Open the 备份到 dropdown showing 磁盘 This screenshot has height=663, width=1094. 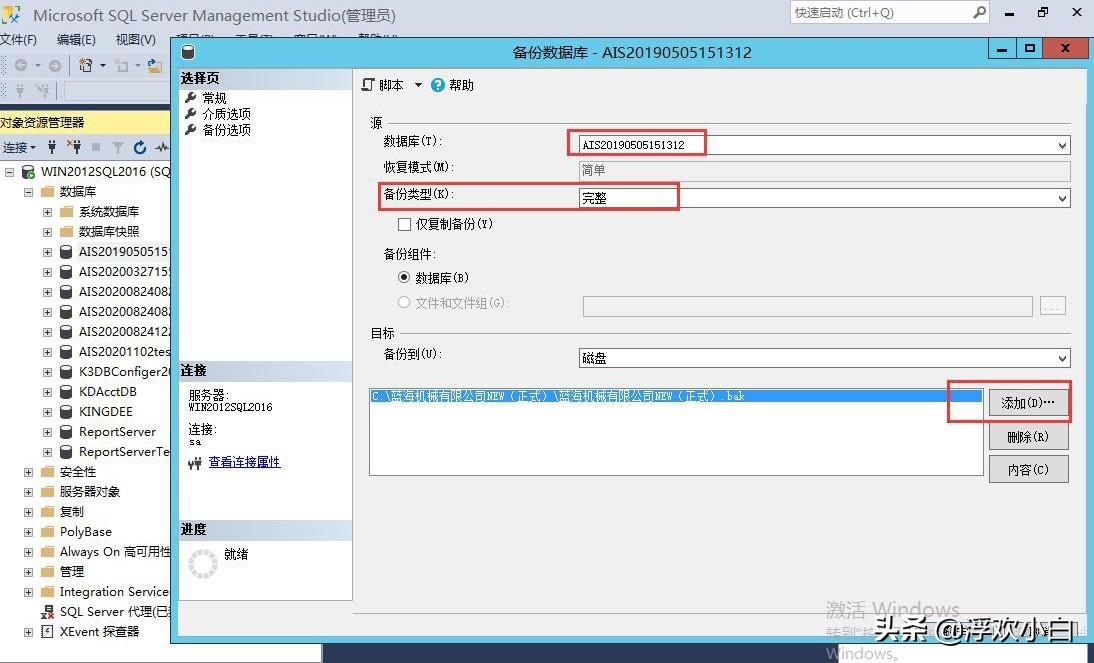tap(1062, 358)
